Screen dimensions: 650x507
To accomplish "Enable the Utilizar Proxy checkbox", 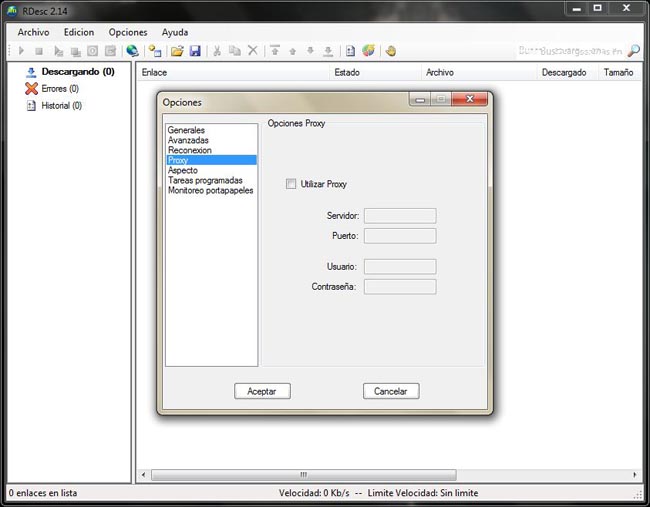I will click(x=291, y=184).
